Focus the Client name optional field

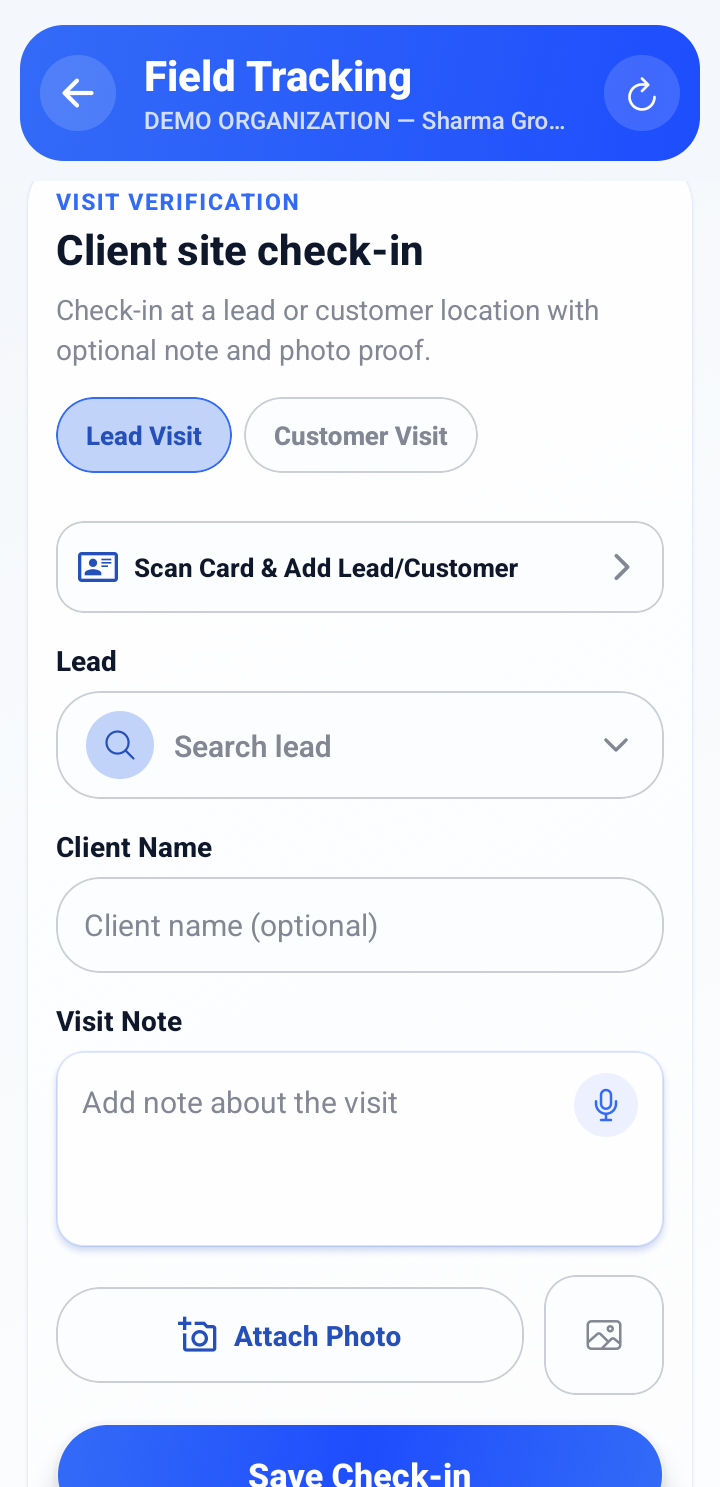pyautogui.click(x=360, y=925)
